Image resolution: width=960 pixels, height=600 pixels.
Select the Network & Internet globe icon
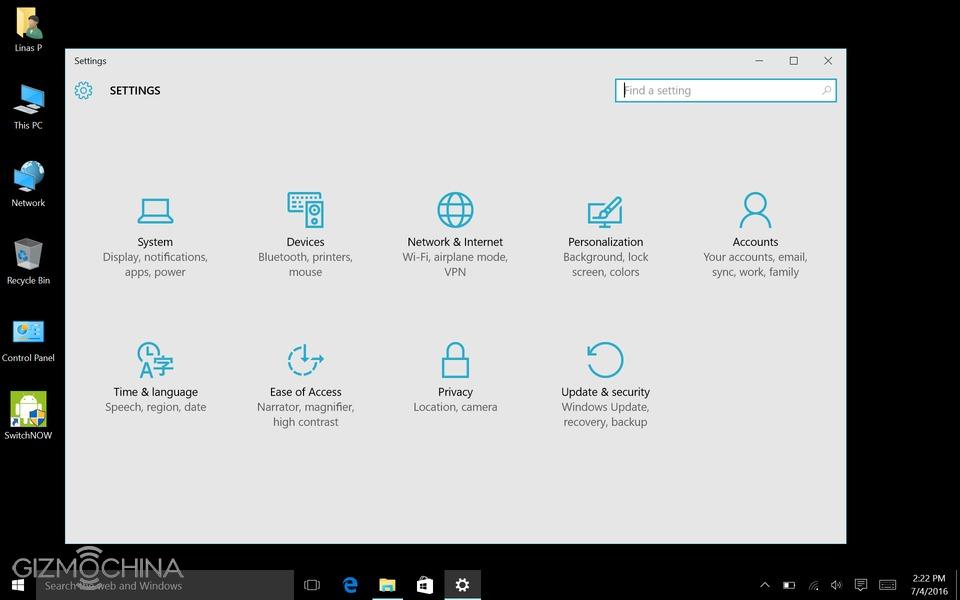455,211
